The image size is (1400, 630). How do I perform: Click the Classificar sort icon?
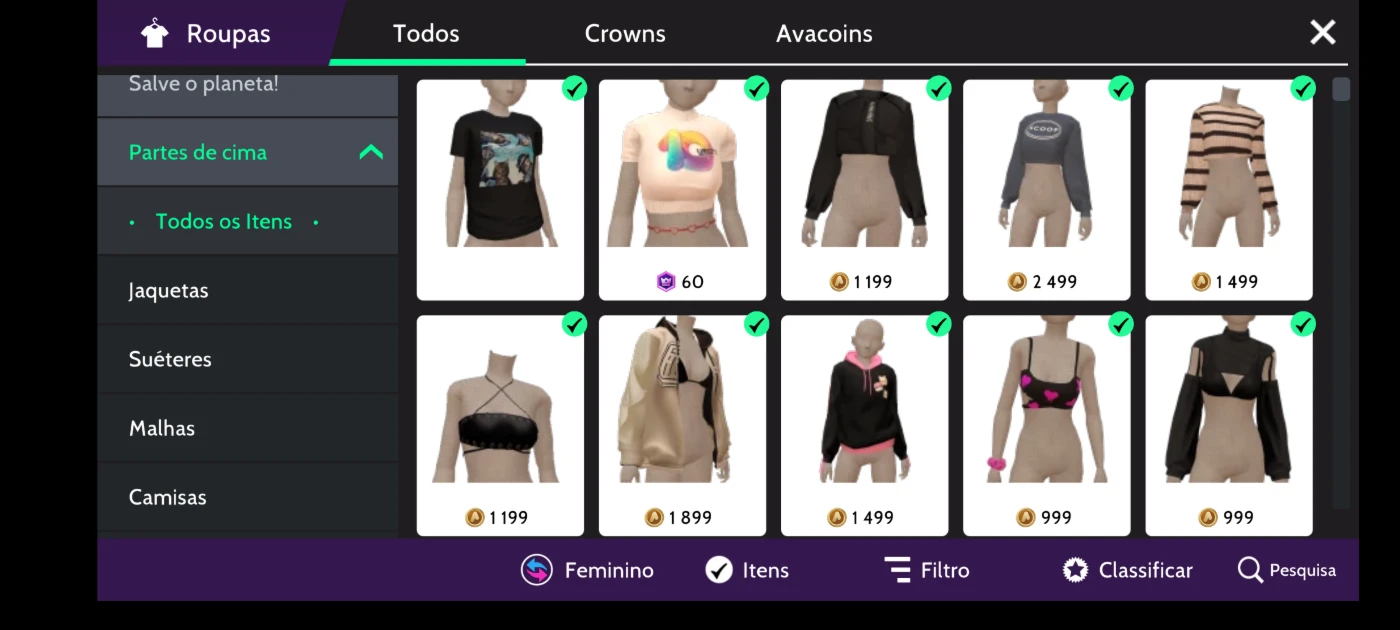click(1075, 570)
